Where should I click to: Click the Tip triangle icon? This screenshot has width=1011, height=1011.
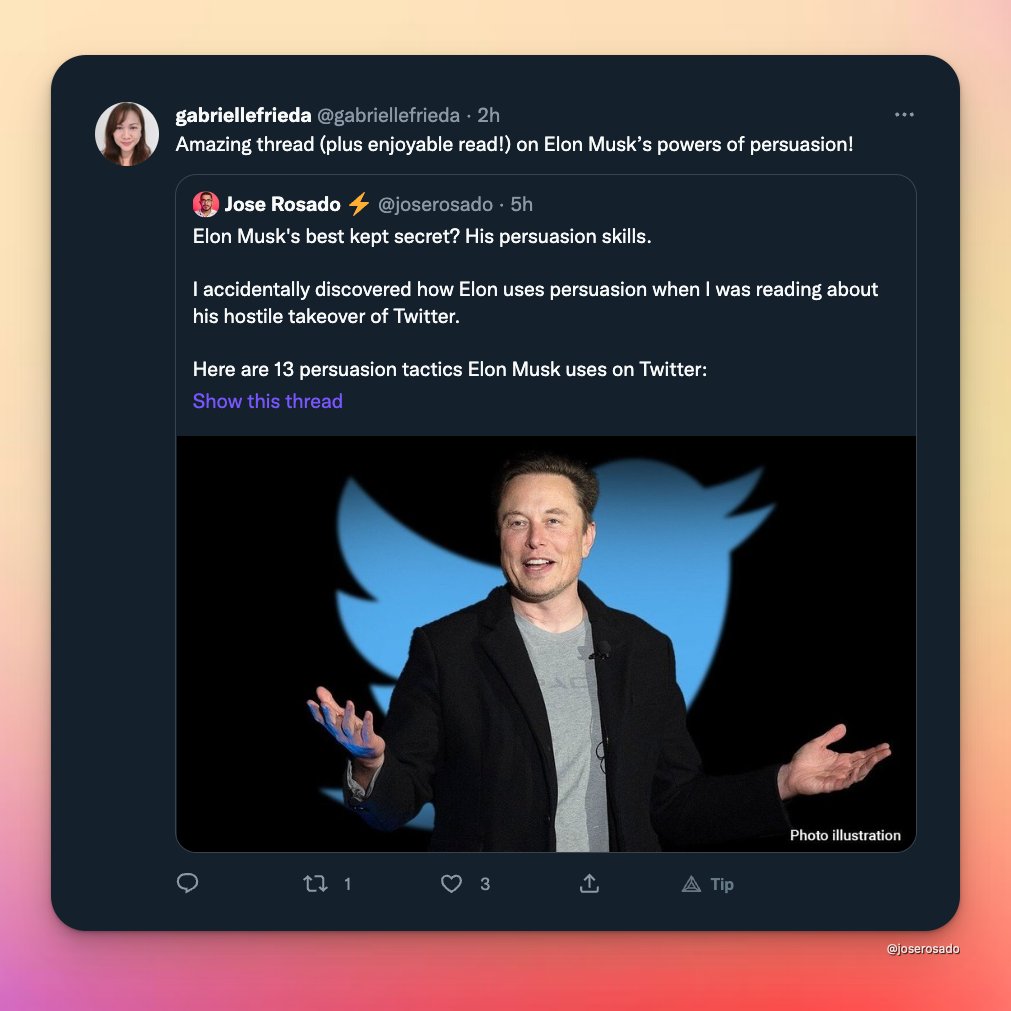[691, 884]
